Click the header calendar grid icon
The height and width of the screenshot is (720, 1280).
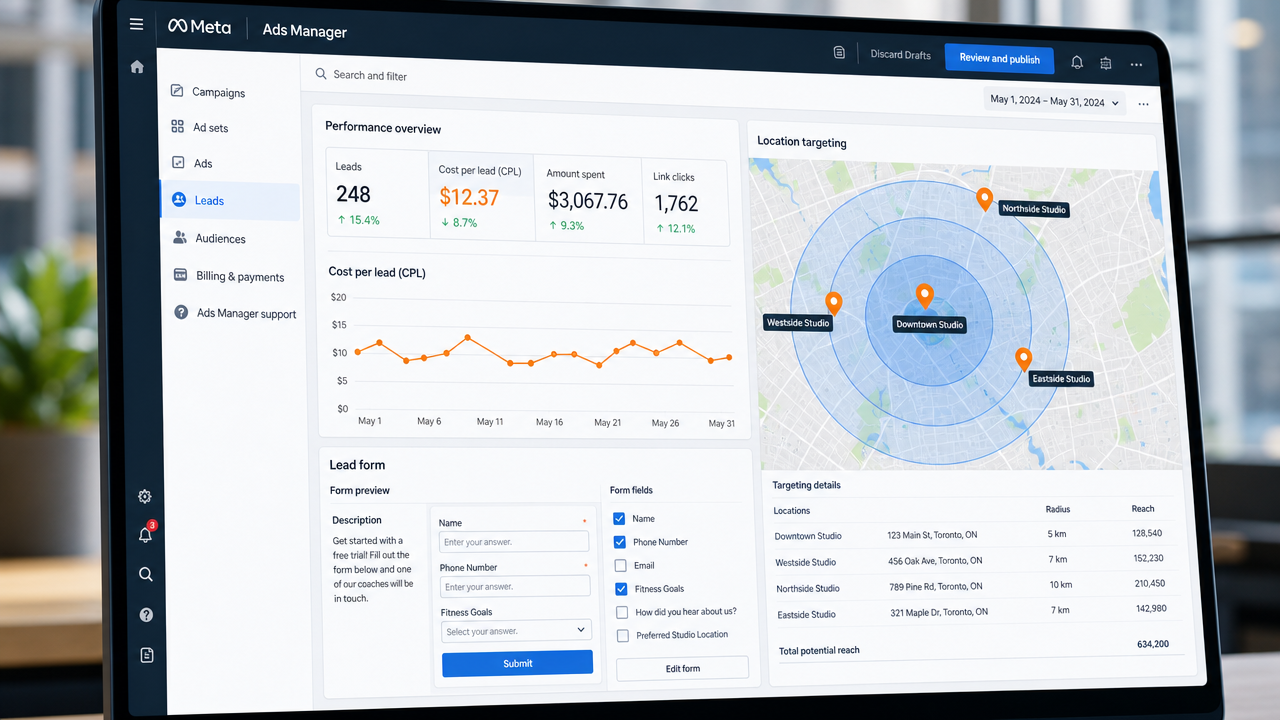[1105, 63]
